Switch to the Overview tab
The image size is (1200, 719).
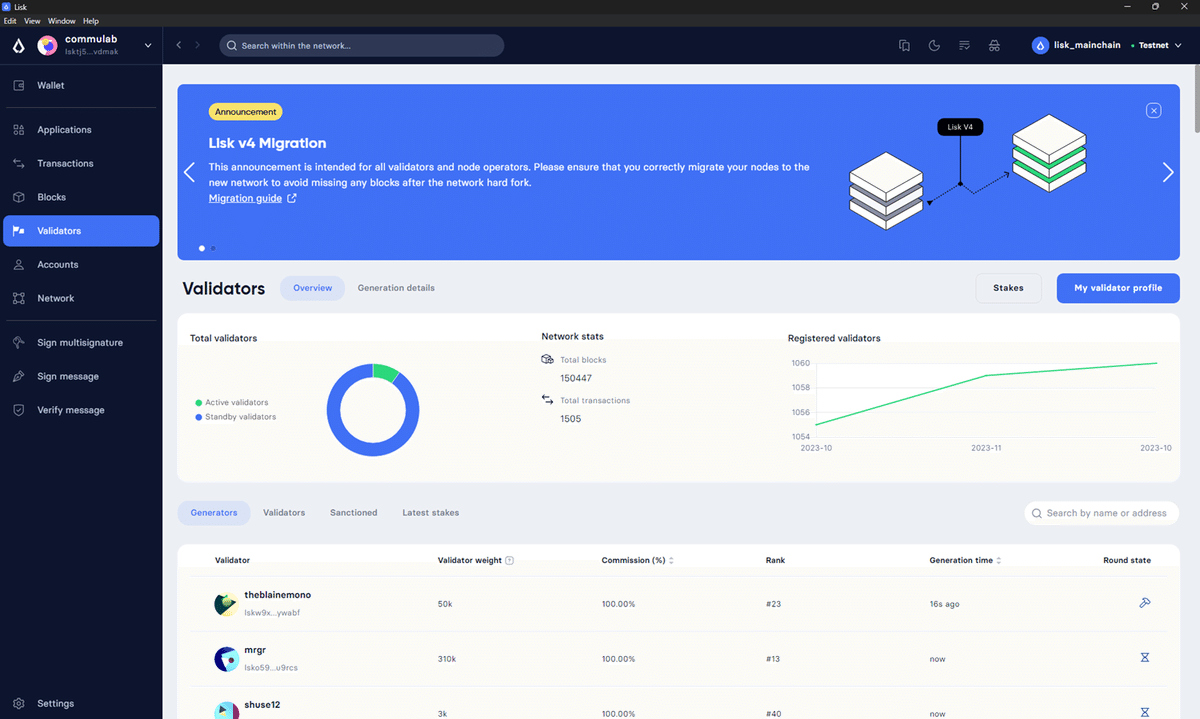tap(312, 288)
